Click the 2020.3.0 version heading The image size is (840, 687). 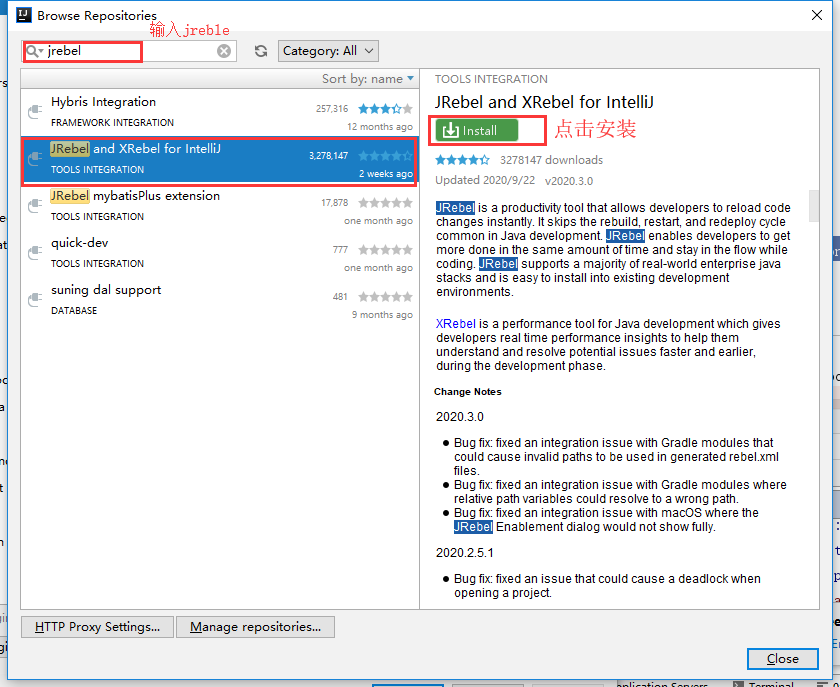(x=460, y=417)
